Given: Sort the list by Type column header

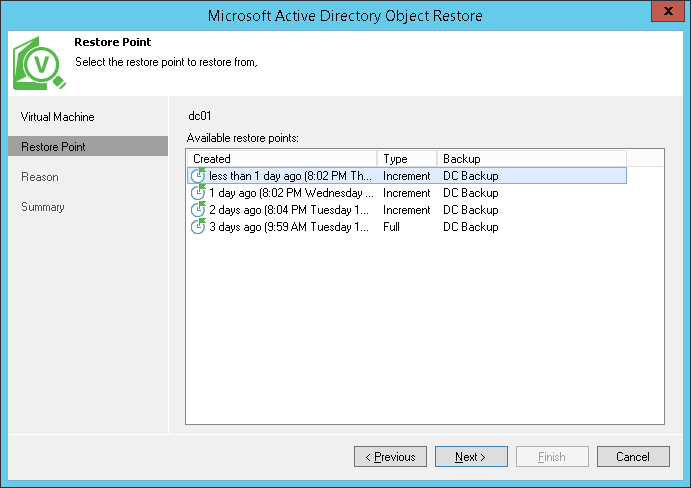Looking at the screenshot, I should [407, 159].
